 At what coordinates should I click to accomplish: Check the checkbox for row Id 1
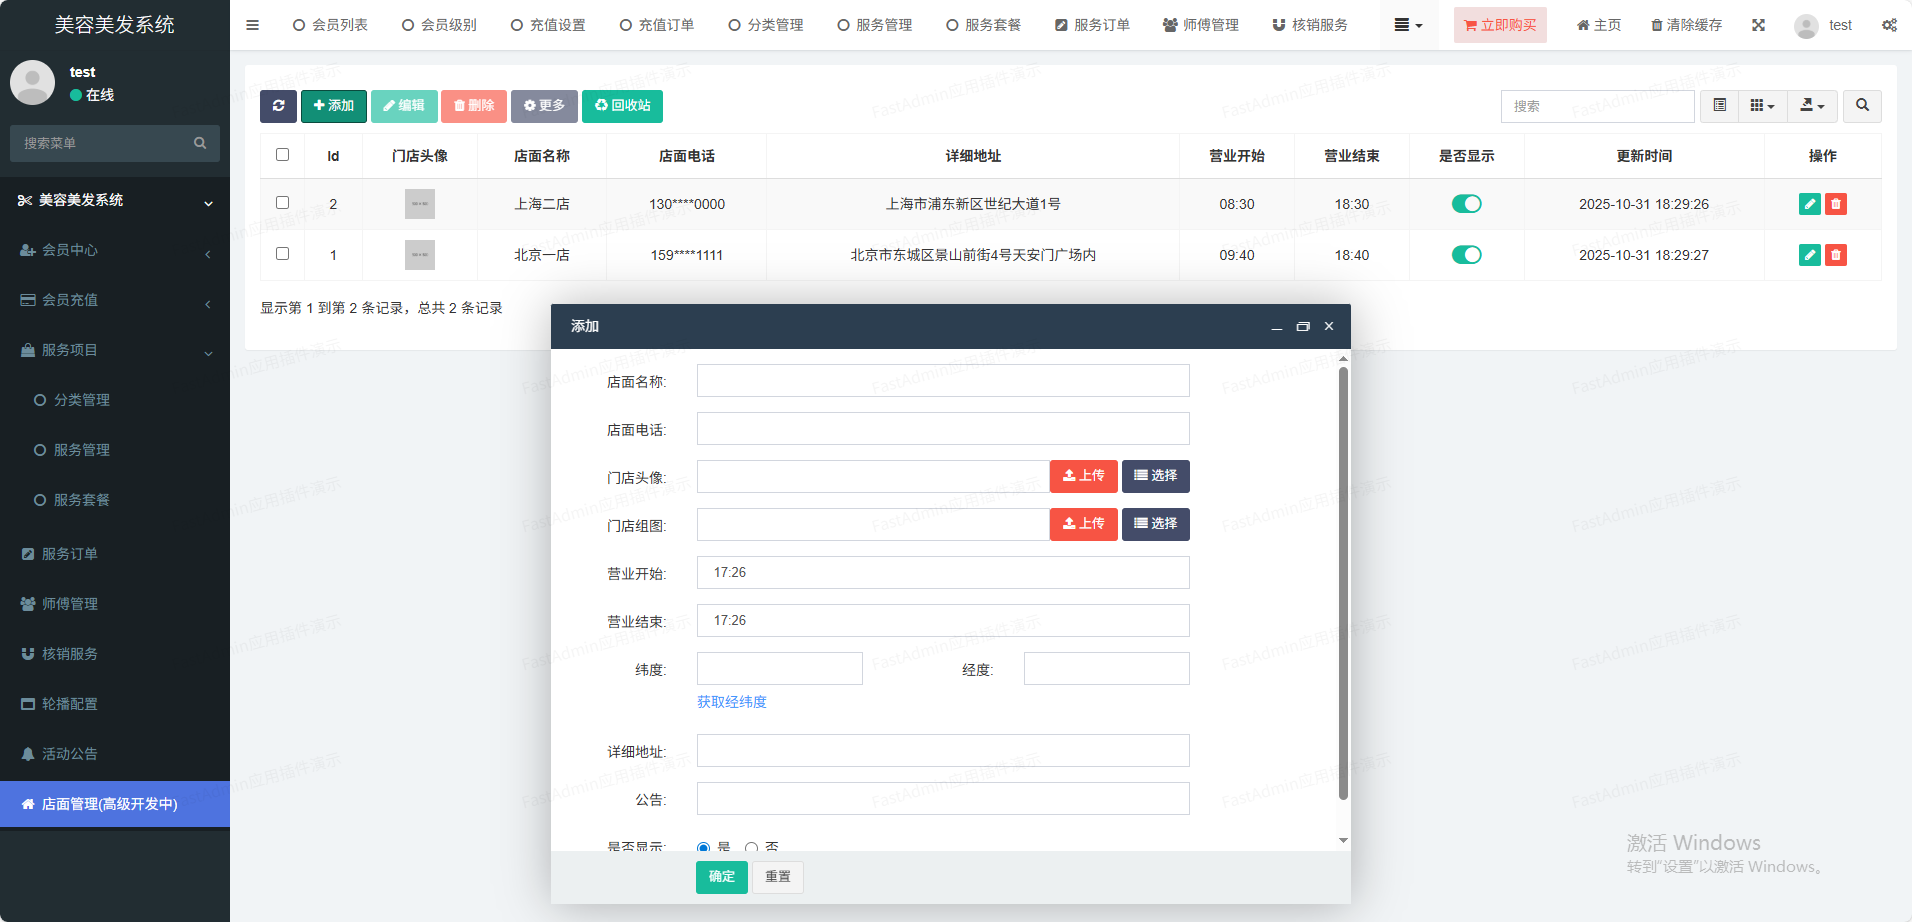coord(282,254)
